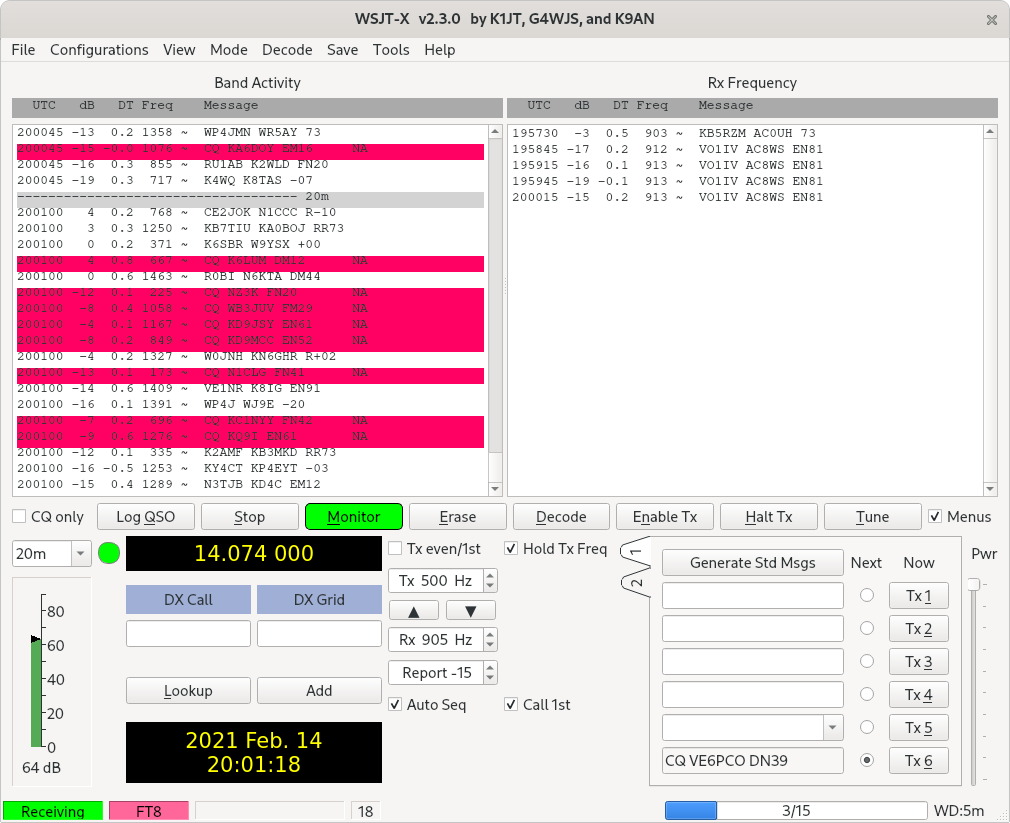Open the 20m band dropdown
Image resolution: width=1010 pixels, height=823 pixels.
pyautogui.click(x=81, y=554)
